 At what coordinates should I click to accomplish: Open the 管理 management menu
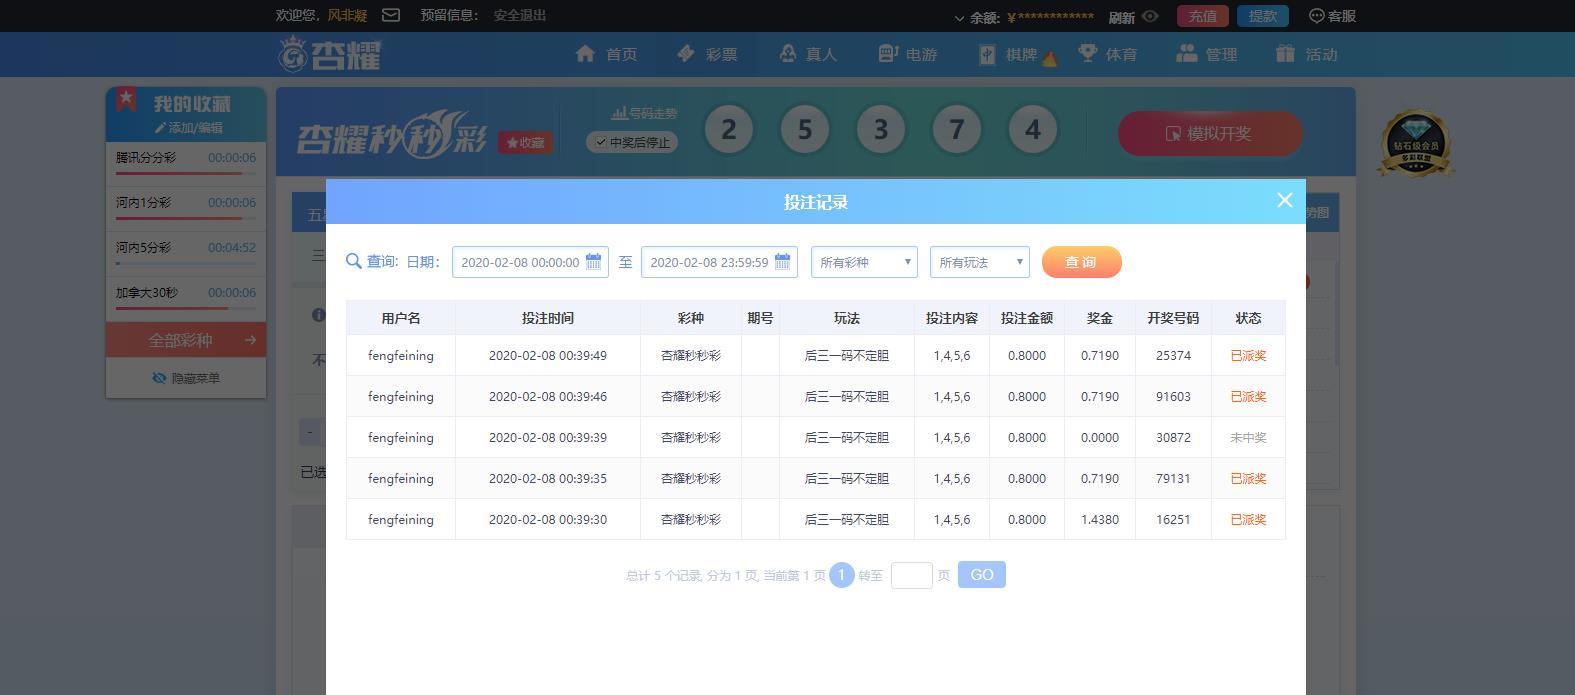point(1207,54)
